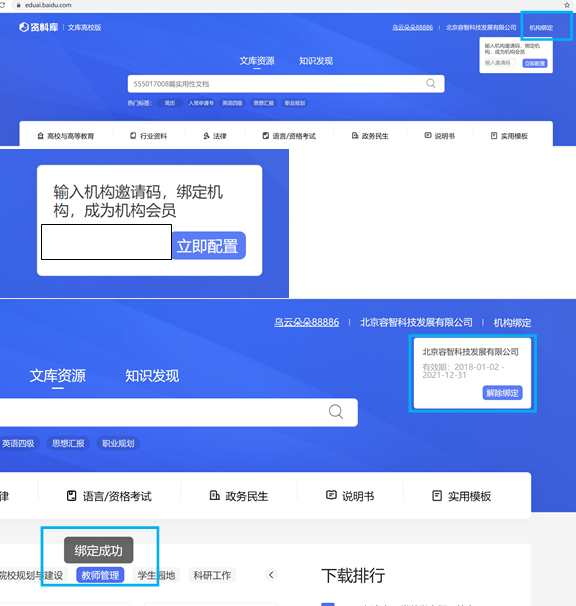The width and height of the screenshot is (576, 606).
Task: Select the 学生园地 tab
Action: coord(156,575)
